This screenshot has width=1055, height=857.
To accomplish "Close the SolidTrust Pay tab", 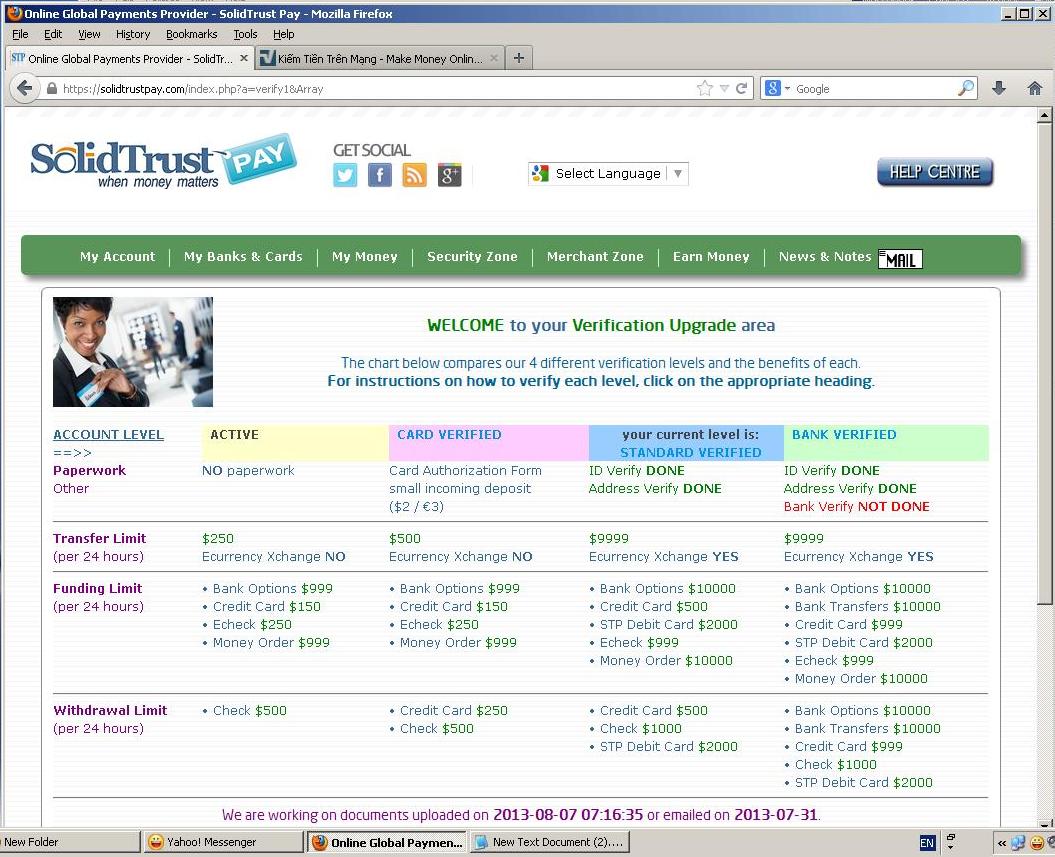I will point(244,59).
